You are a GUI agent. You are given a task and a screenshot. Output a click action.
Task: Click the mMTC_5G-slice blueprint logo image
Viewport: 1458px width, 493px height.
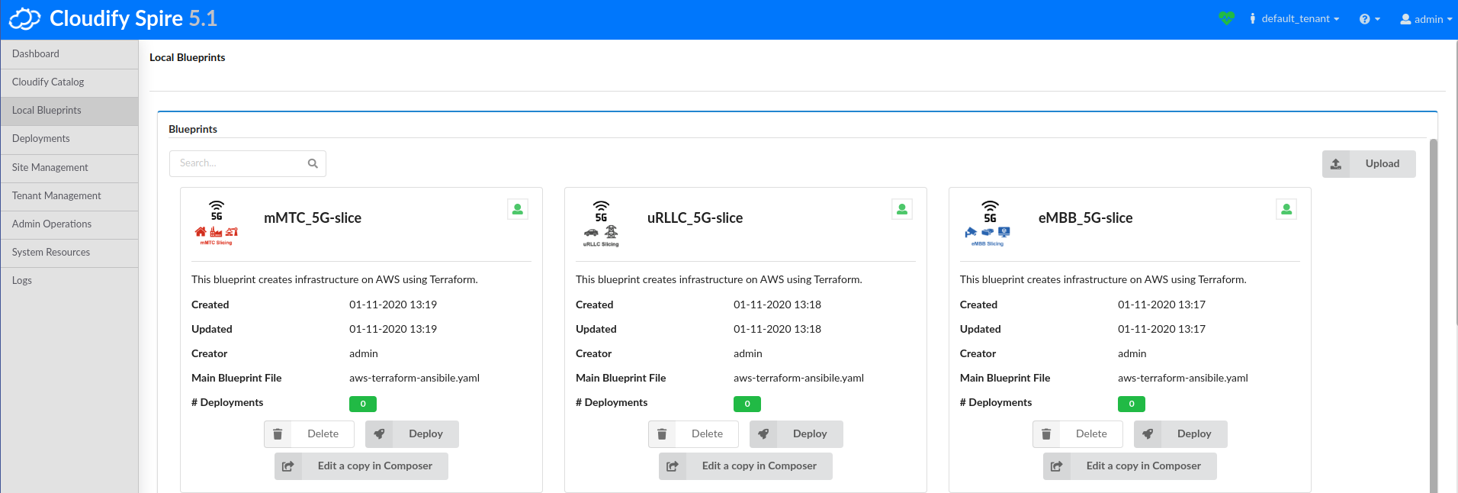pos(217,223)
